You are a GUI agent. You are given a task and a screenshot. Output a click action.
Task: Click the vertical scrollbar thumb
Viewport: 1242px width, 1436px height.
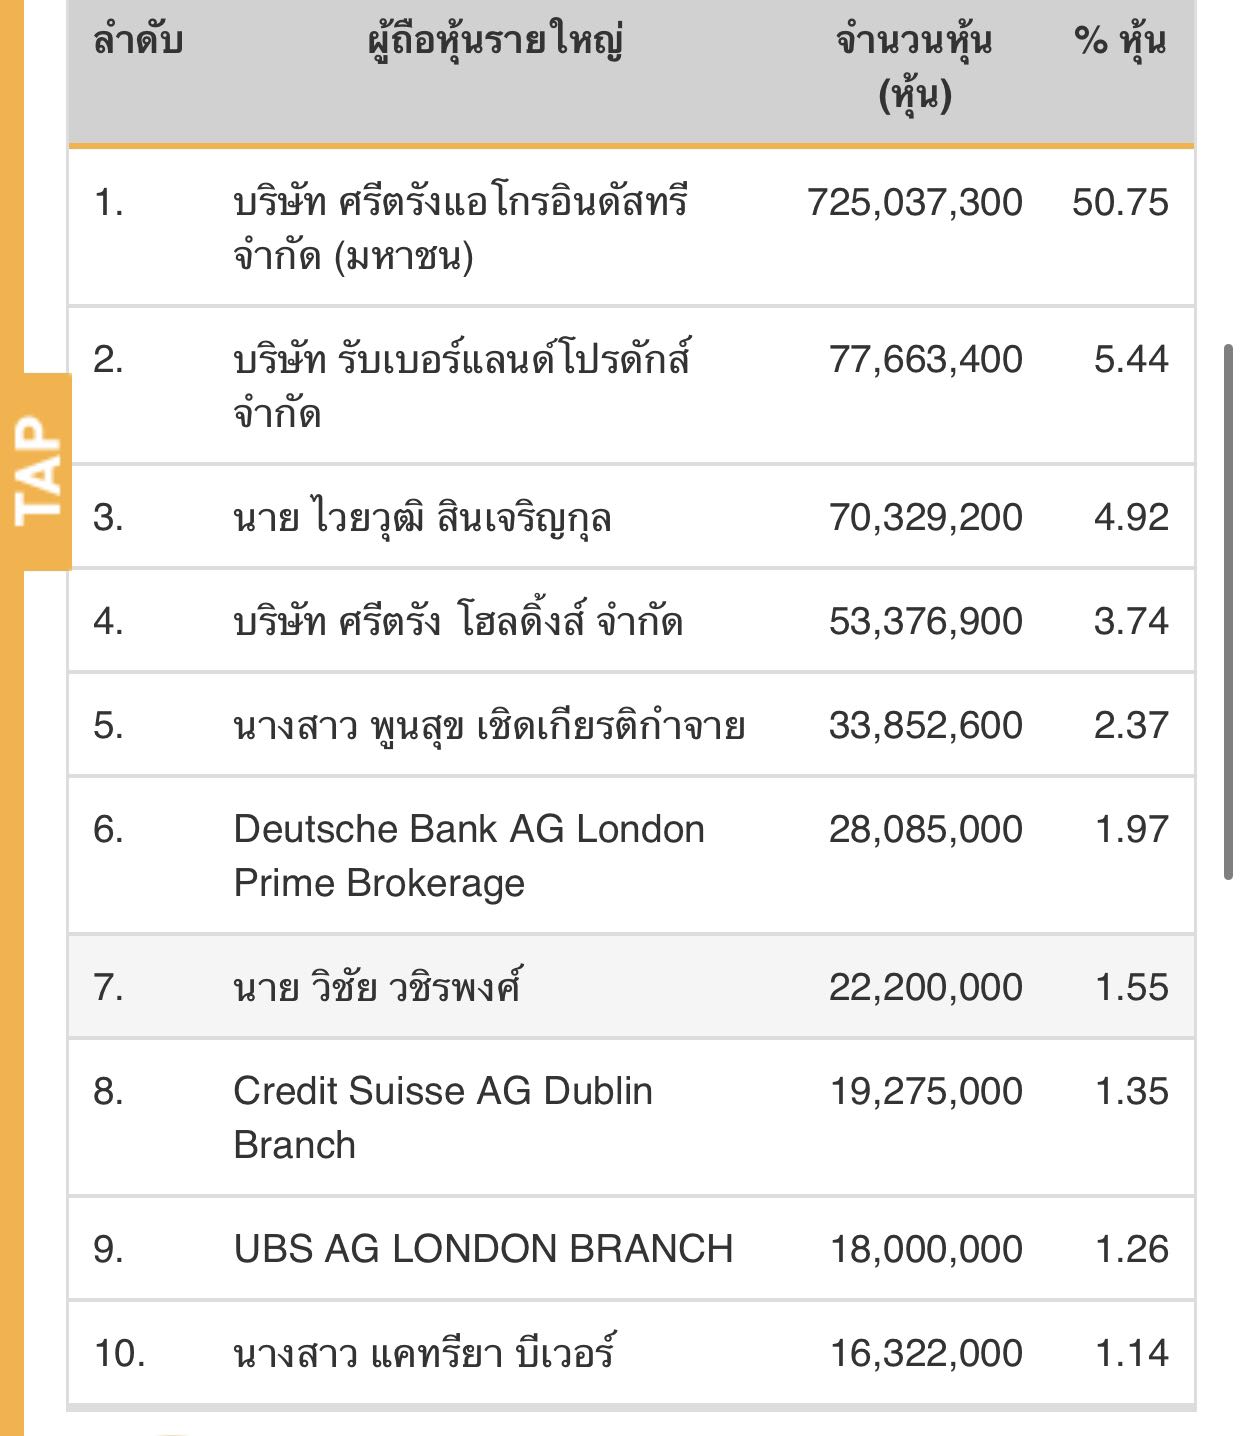click(1229, 611)
